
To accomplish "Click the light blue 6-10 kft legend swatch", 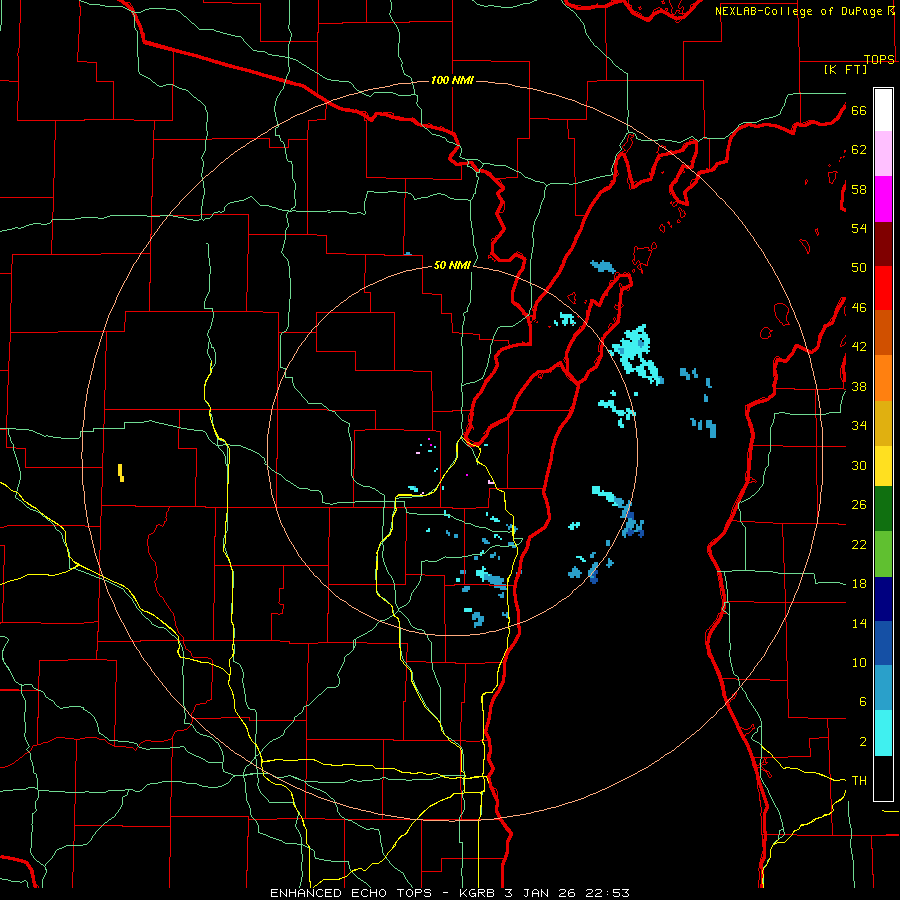I will (883, 688).
